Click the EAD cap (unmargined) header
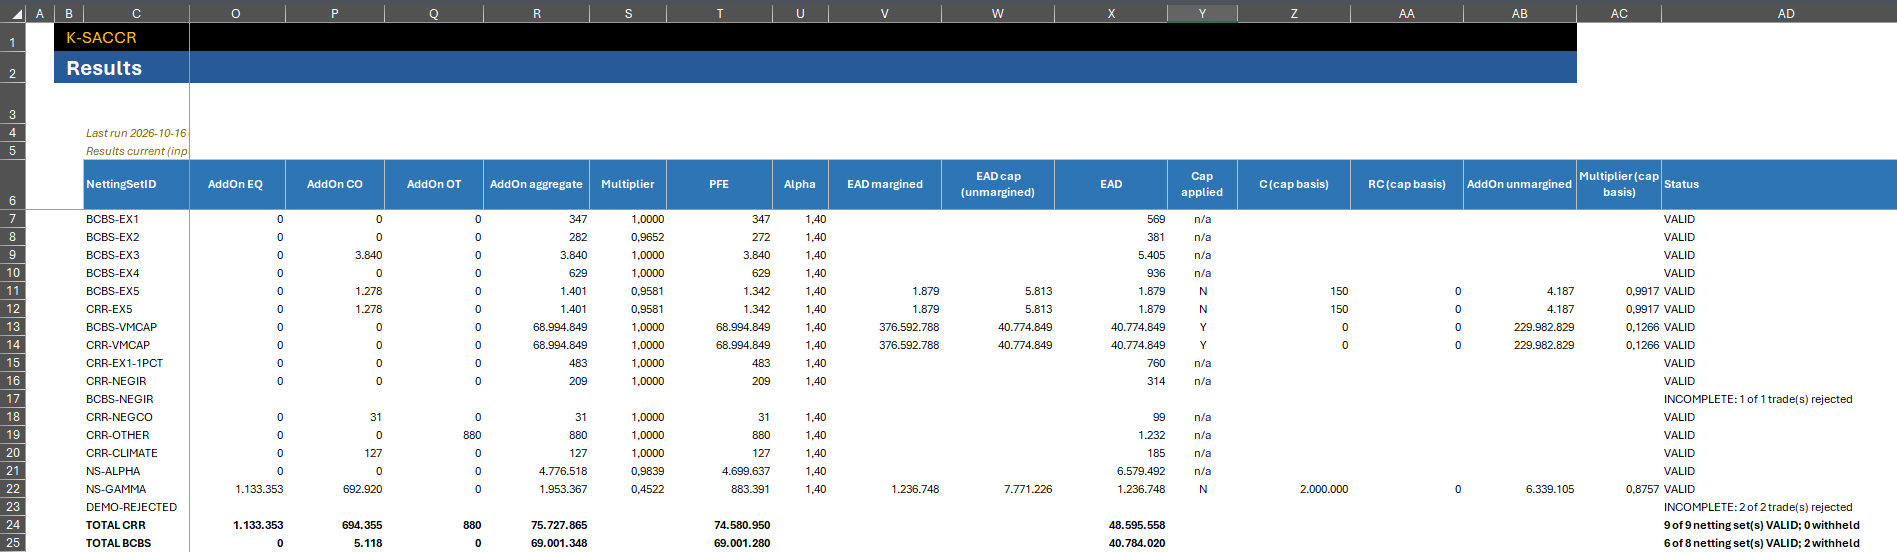The width and height of the screenshot is (1897, 552). pos(998,184)
